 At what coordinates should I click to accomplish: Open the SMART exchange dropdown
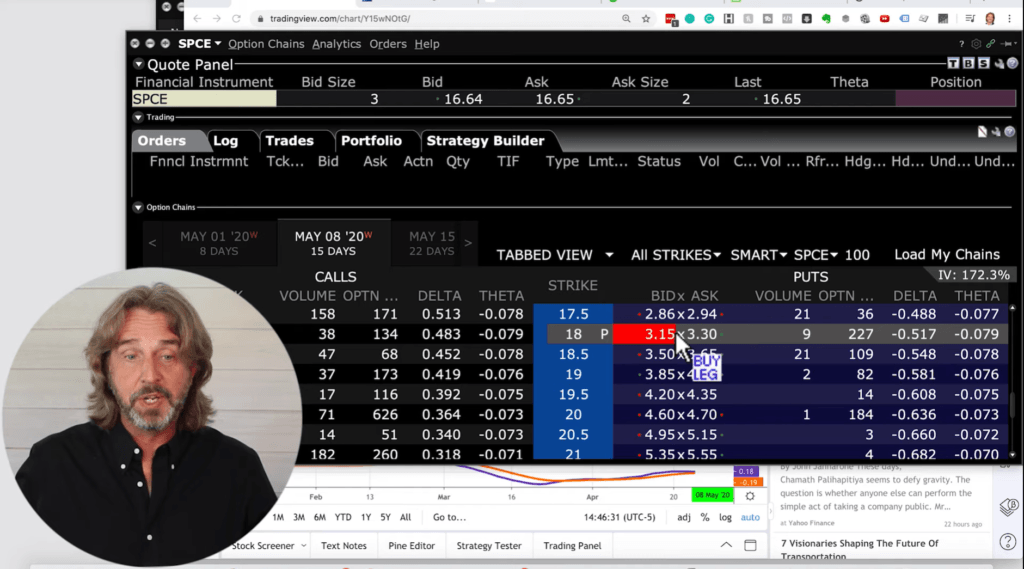tap(758, 255)
